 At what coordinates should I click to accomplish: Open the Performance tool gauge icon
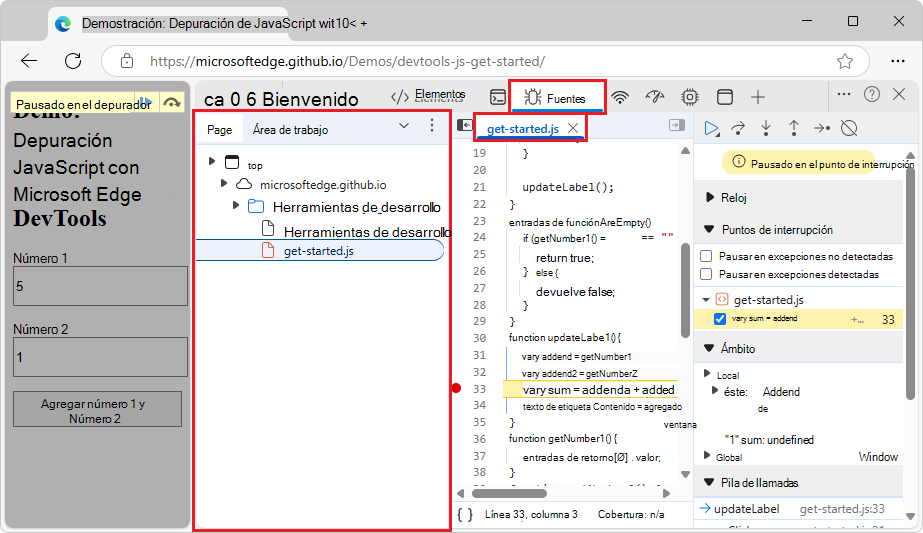pos(655,97)
